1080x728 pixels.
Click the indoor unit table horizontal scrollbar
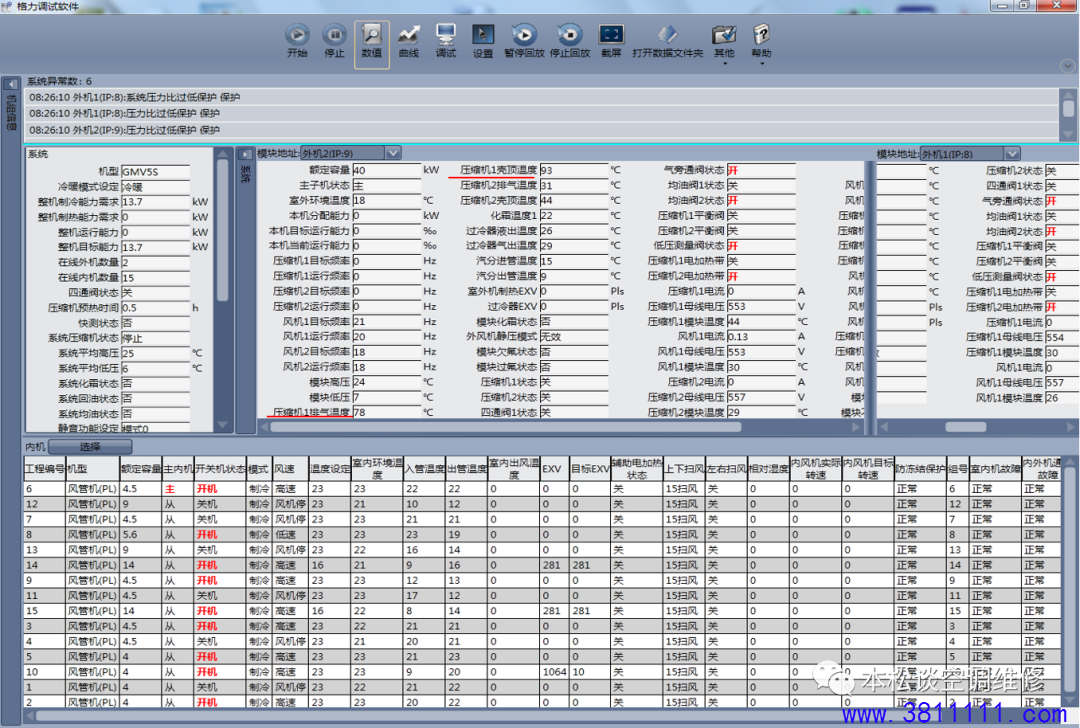544,716
